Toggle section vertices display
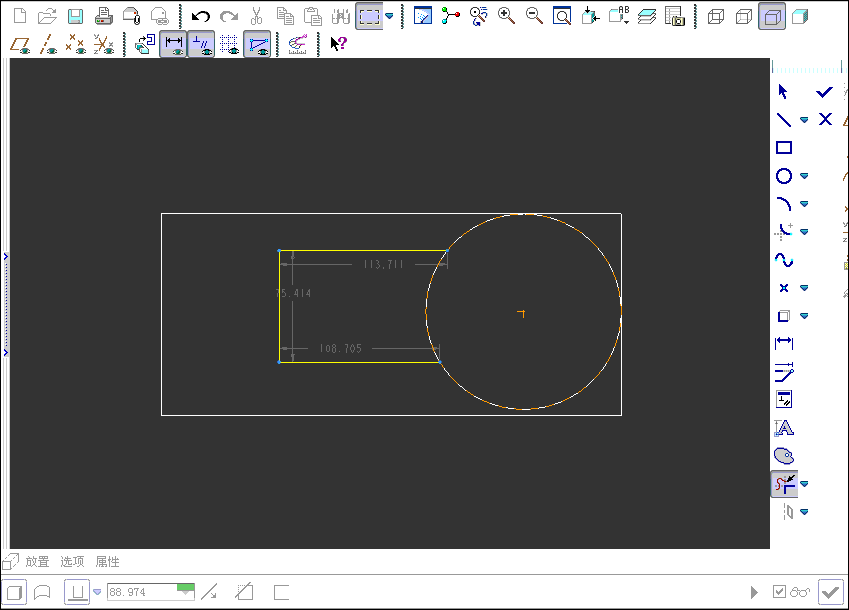This screenshot has height=610, width=849. [x=257, y=44]
